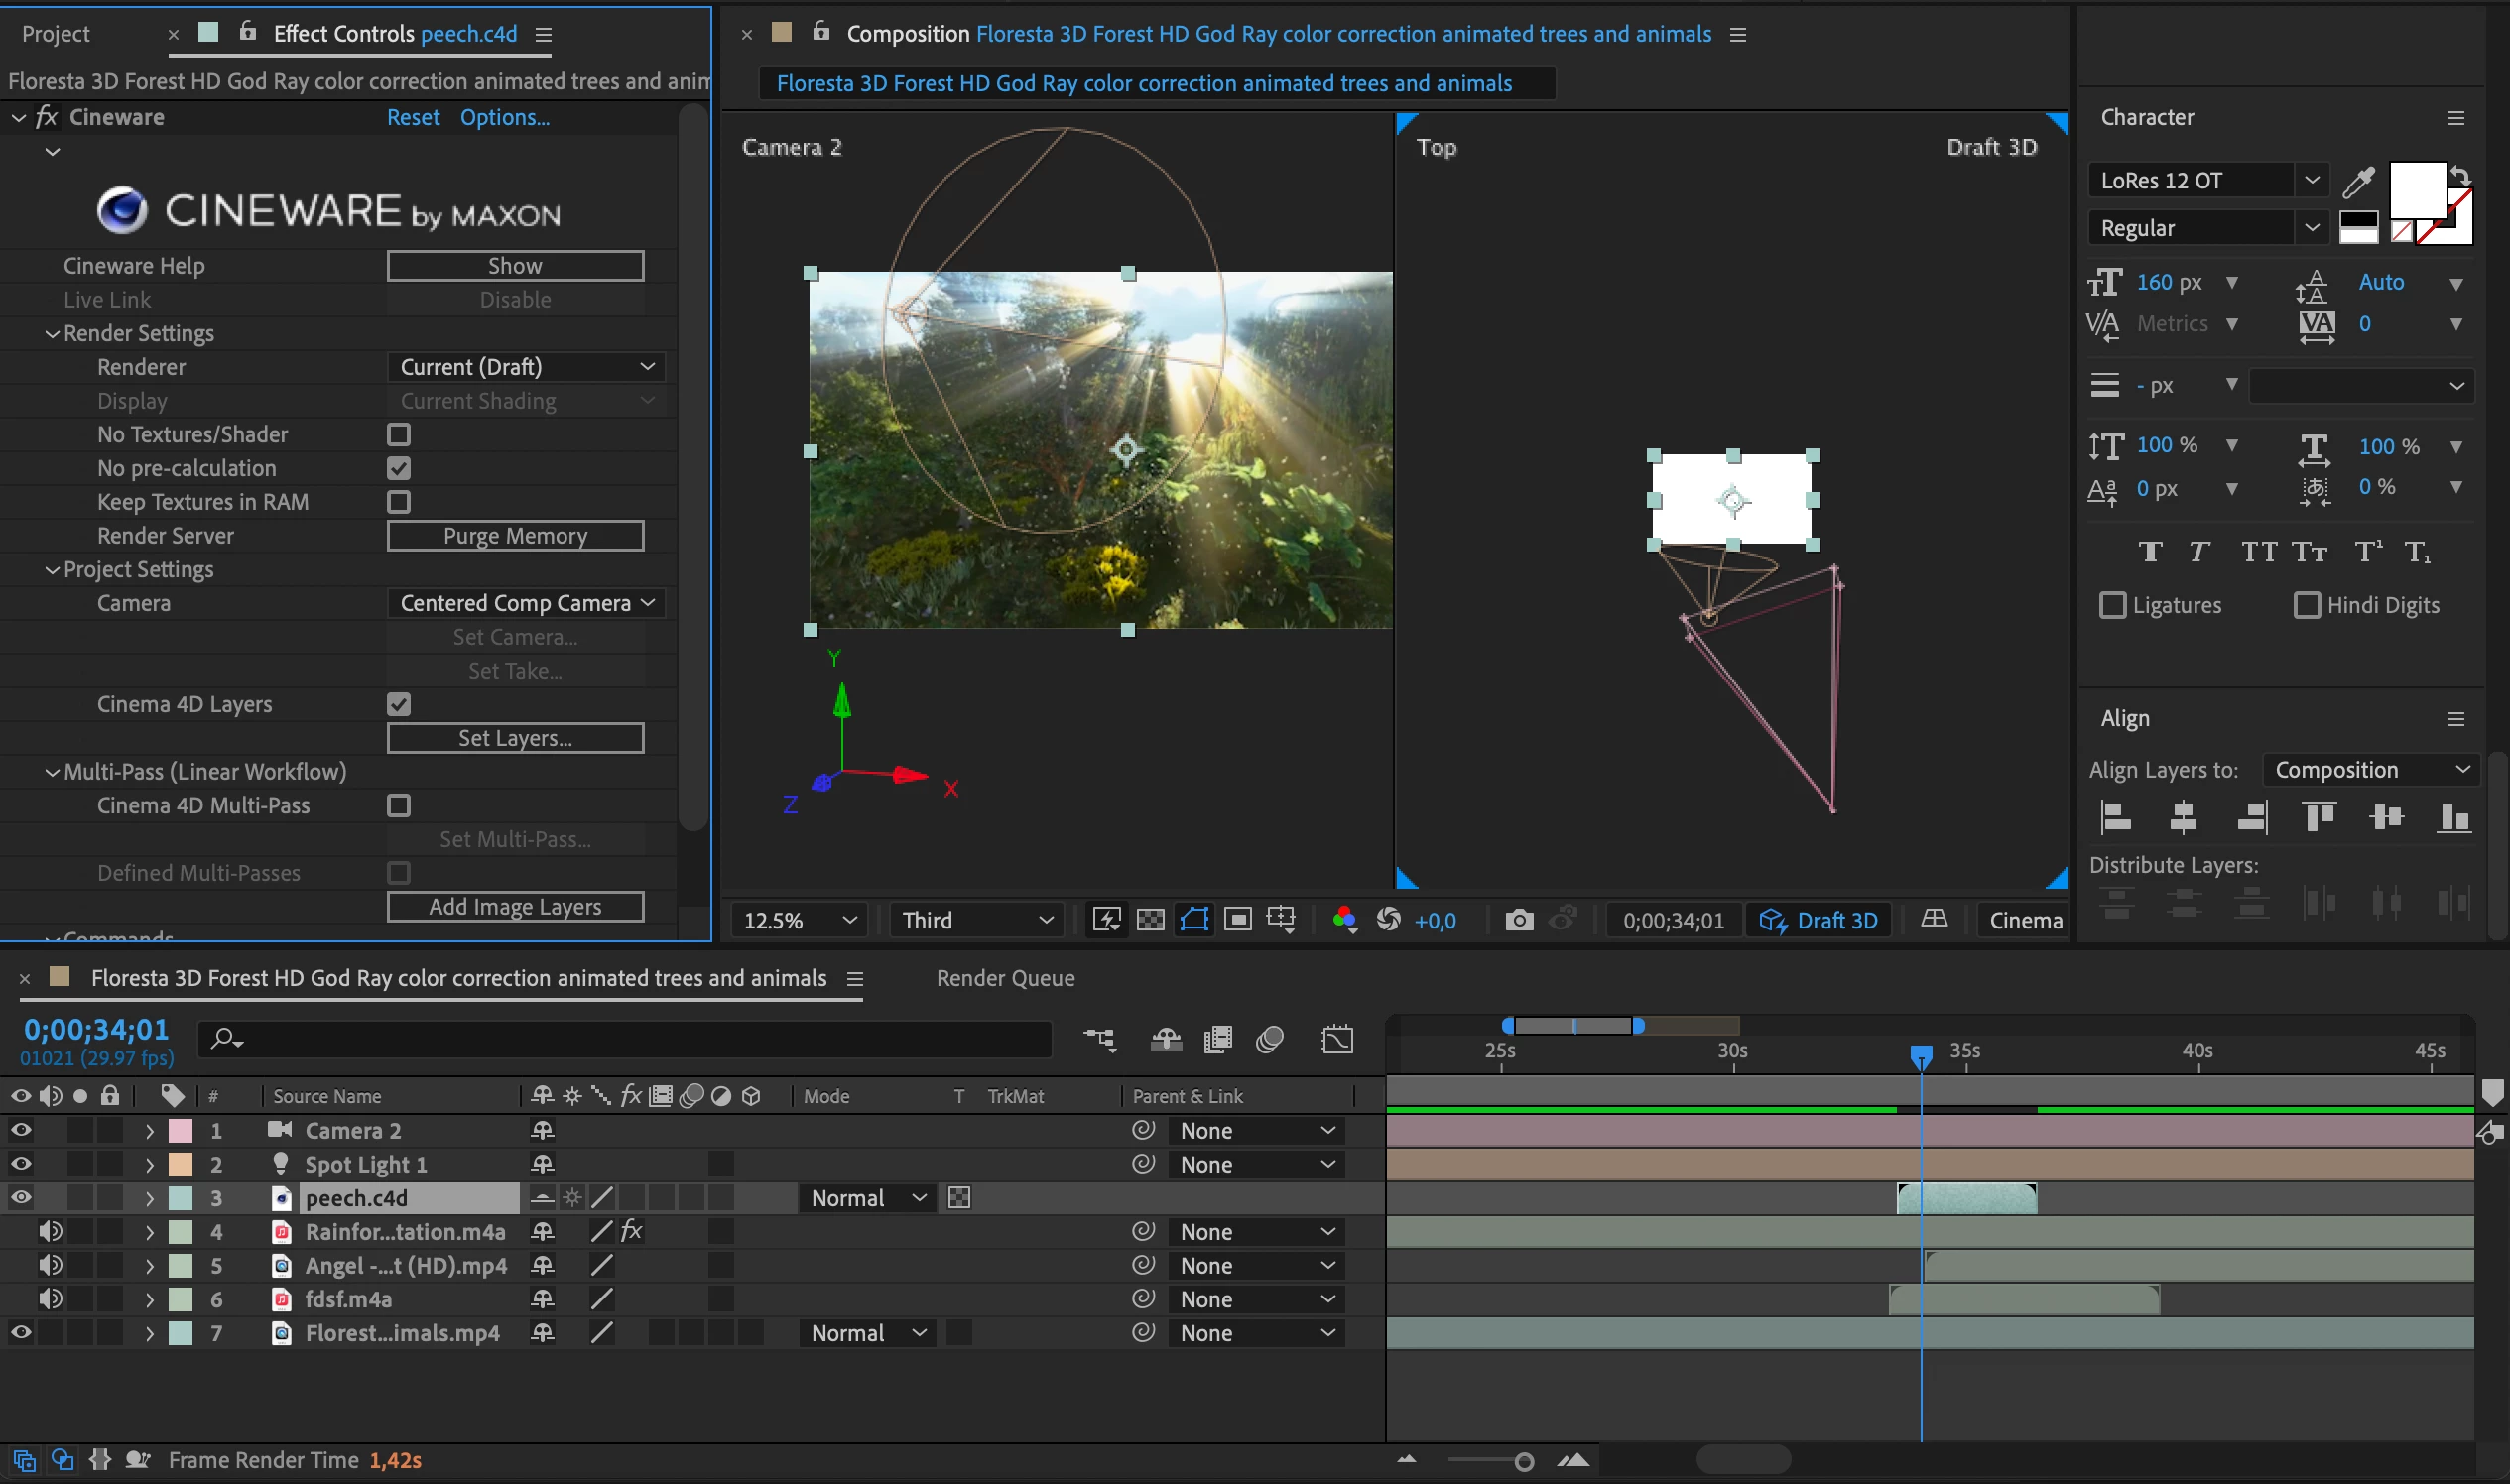Toggle the transparency grid in the viewer

click(x=1150, y=920)
